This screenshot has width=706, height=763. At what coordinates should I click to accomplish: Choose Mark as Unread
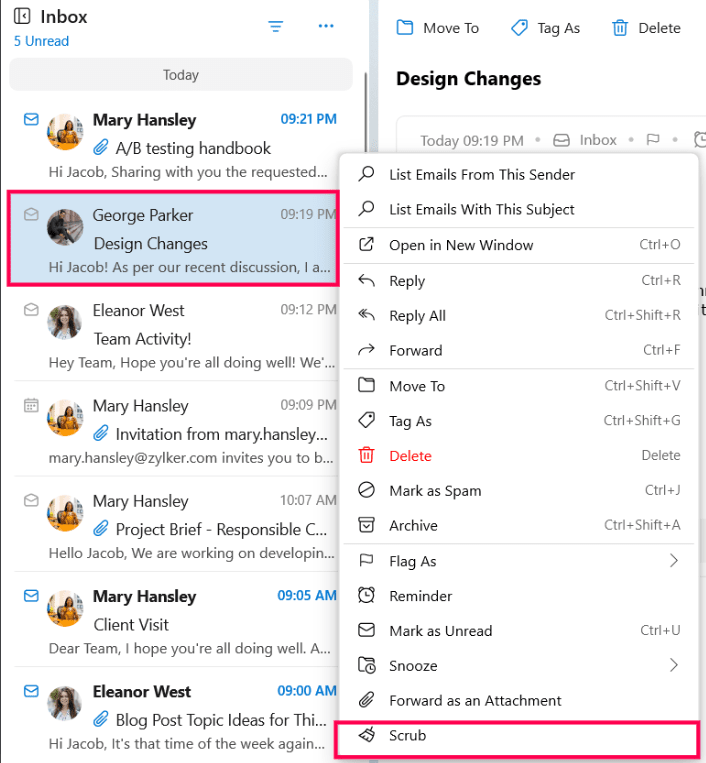click(x=519, y=631)
